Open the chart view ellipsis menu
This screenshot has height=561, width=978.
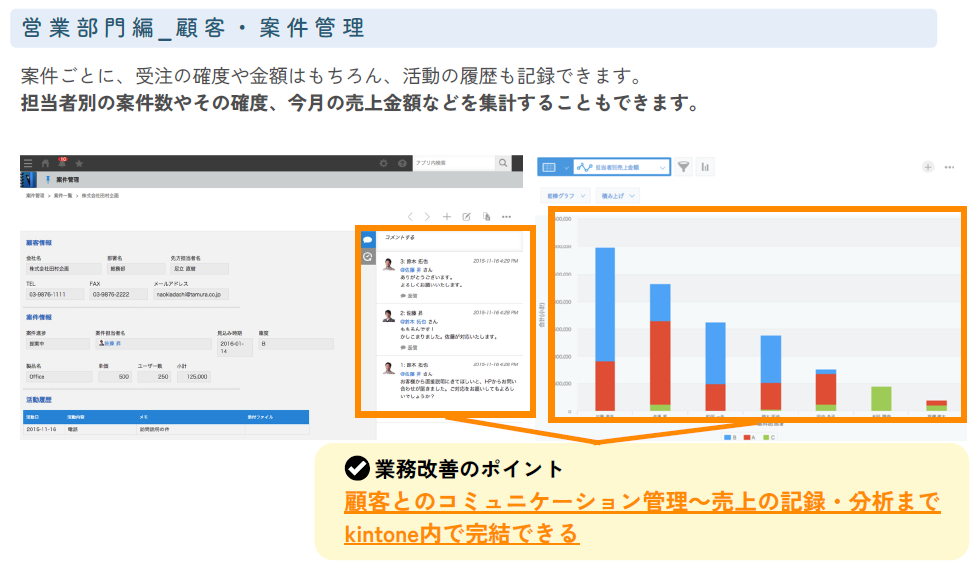pos(949,167)
